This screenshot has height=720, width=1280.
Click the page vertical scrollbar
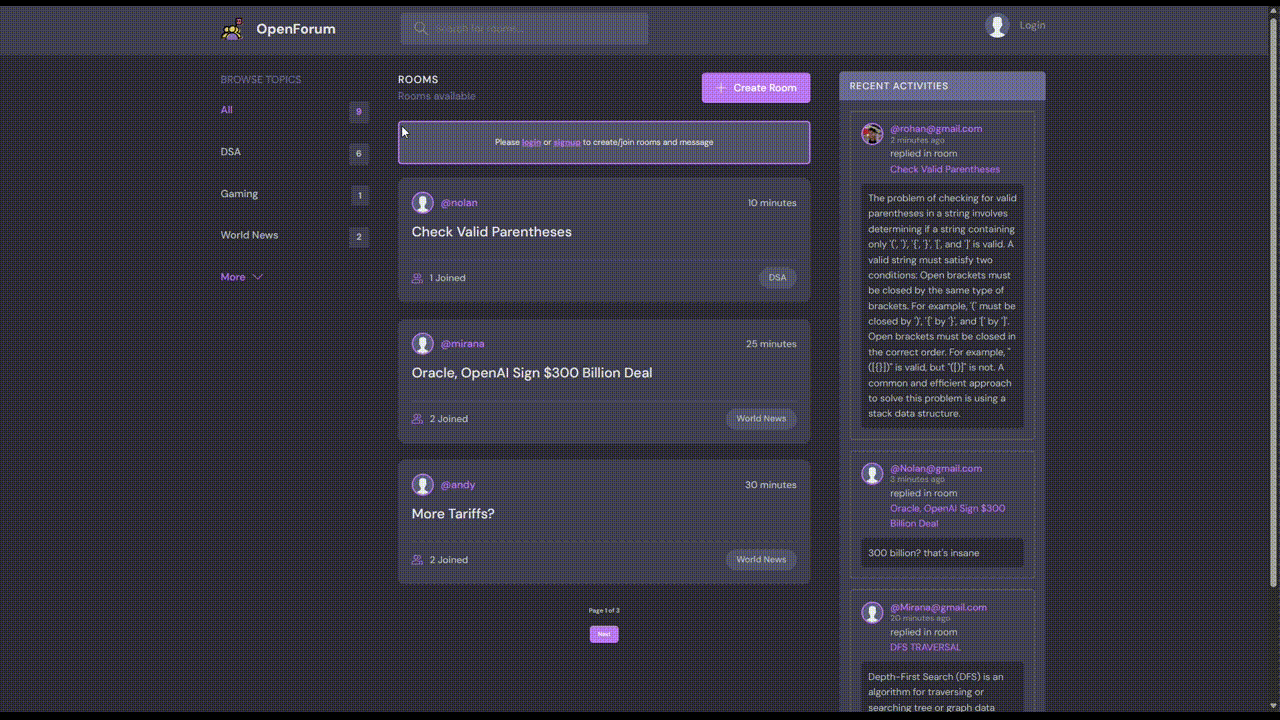(1273, 300)
